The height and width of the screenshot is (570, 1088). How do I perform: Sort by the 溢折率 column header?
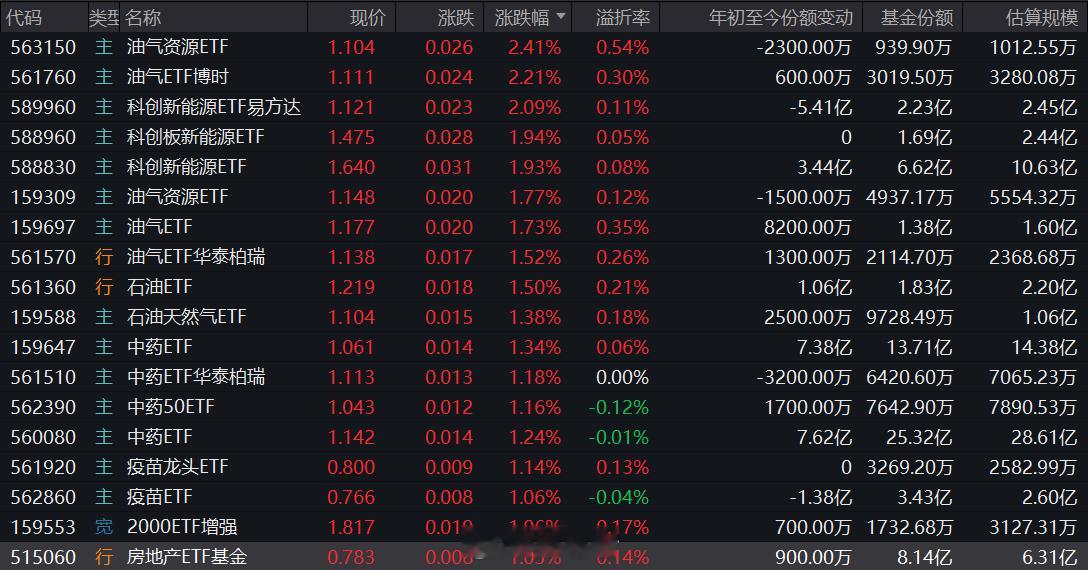tap(622, 17)
